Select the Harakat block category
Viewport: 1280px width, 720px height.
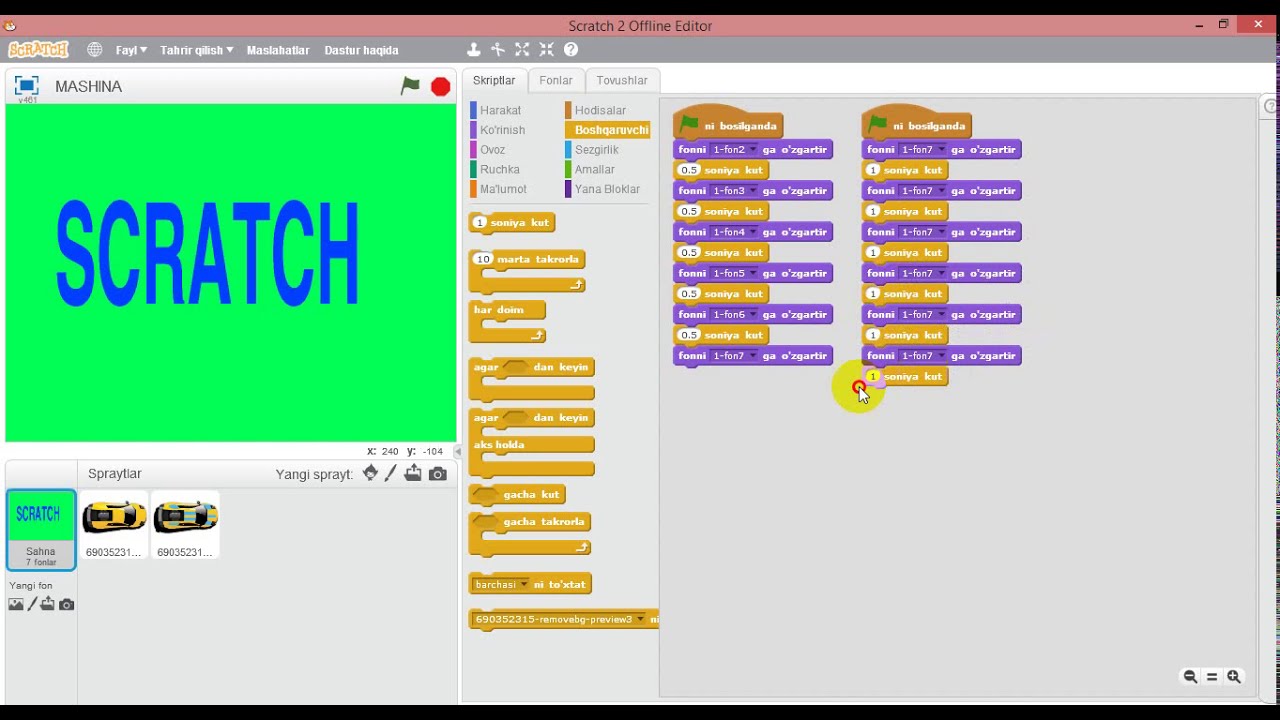click(x=500, y=110)
